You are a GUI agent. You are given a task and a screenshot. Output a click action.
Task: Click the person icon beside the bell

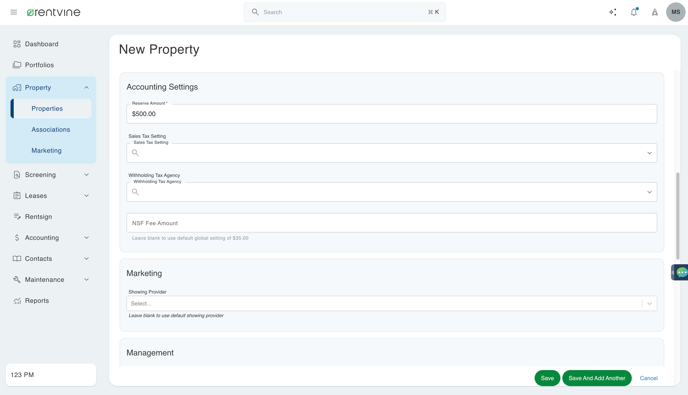[x=655, y=12]
